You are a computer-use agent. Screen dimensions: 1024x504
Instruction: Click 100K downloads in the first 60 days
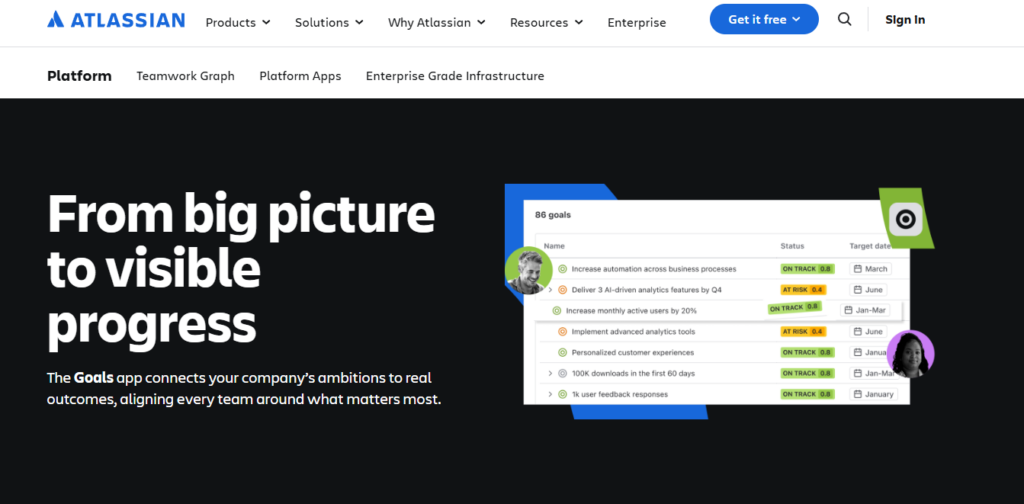click(633, 373)
